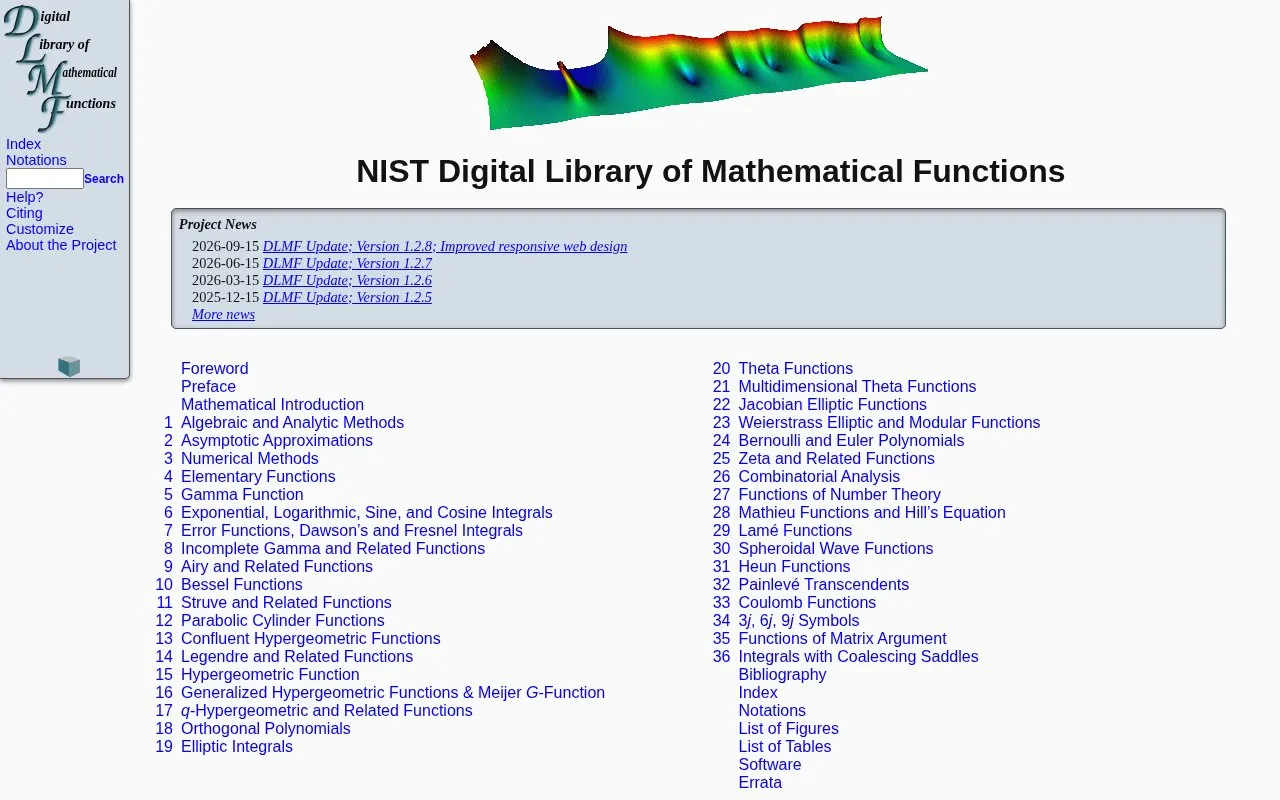Image resolution: width=1280 pixels, height=800 pixels.
Task: Open Painlevé Transcendents chapter
Action: [823, 584]
